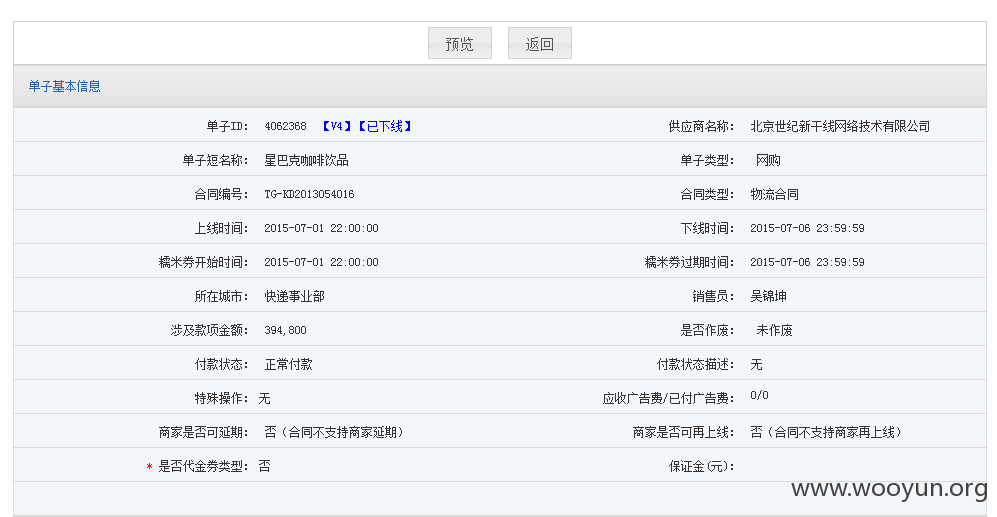
Task: Click the 糯米券过期时间: label
Action: pos(689,263)
